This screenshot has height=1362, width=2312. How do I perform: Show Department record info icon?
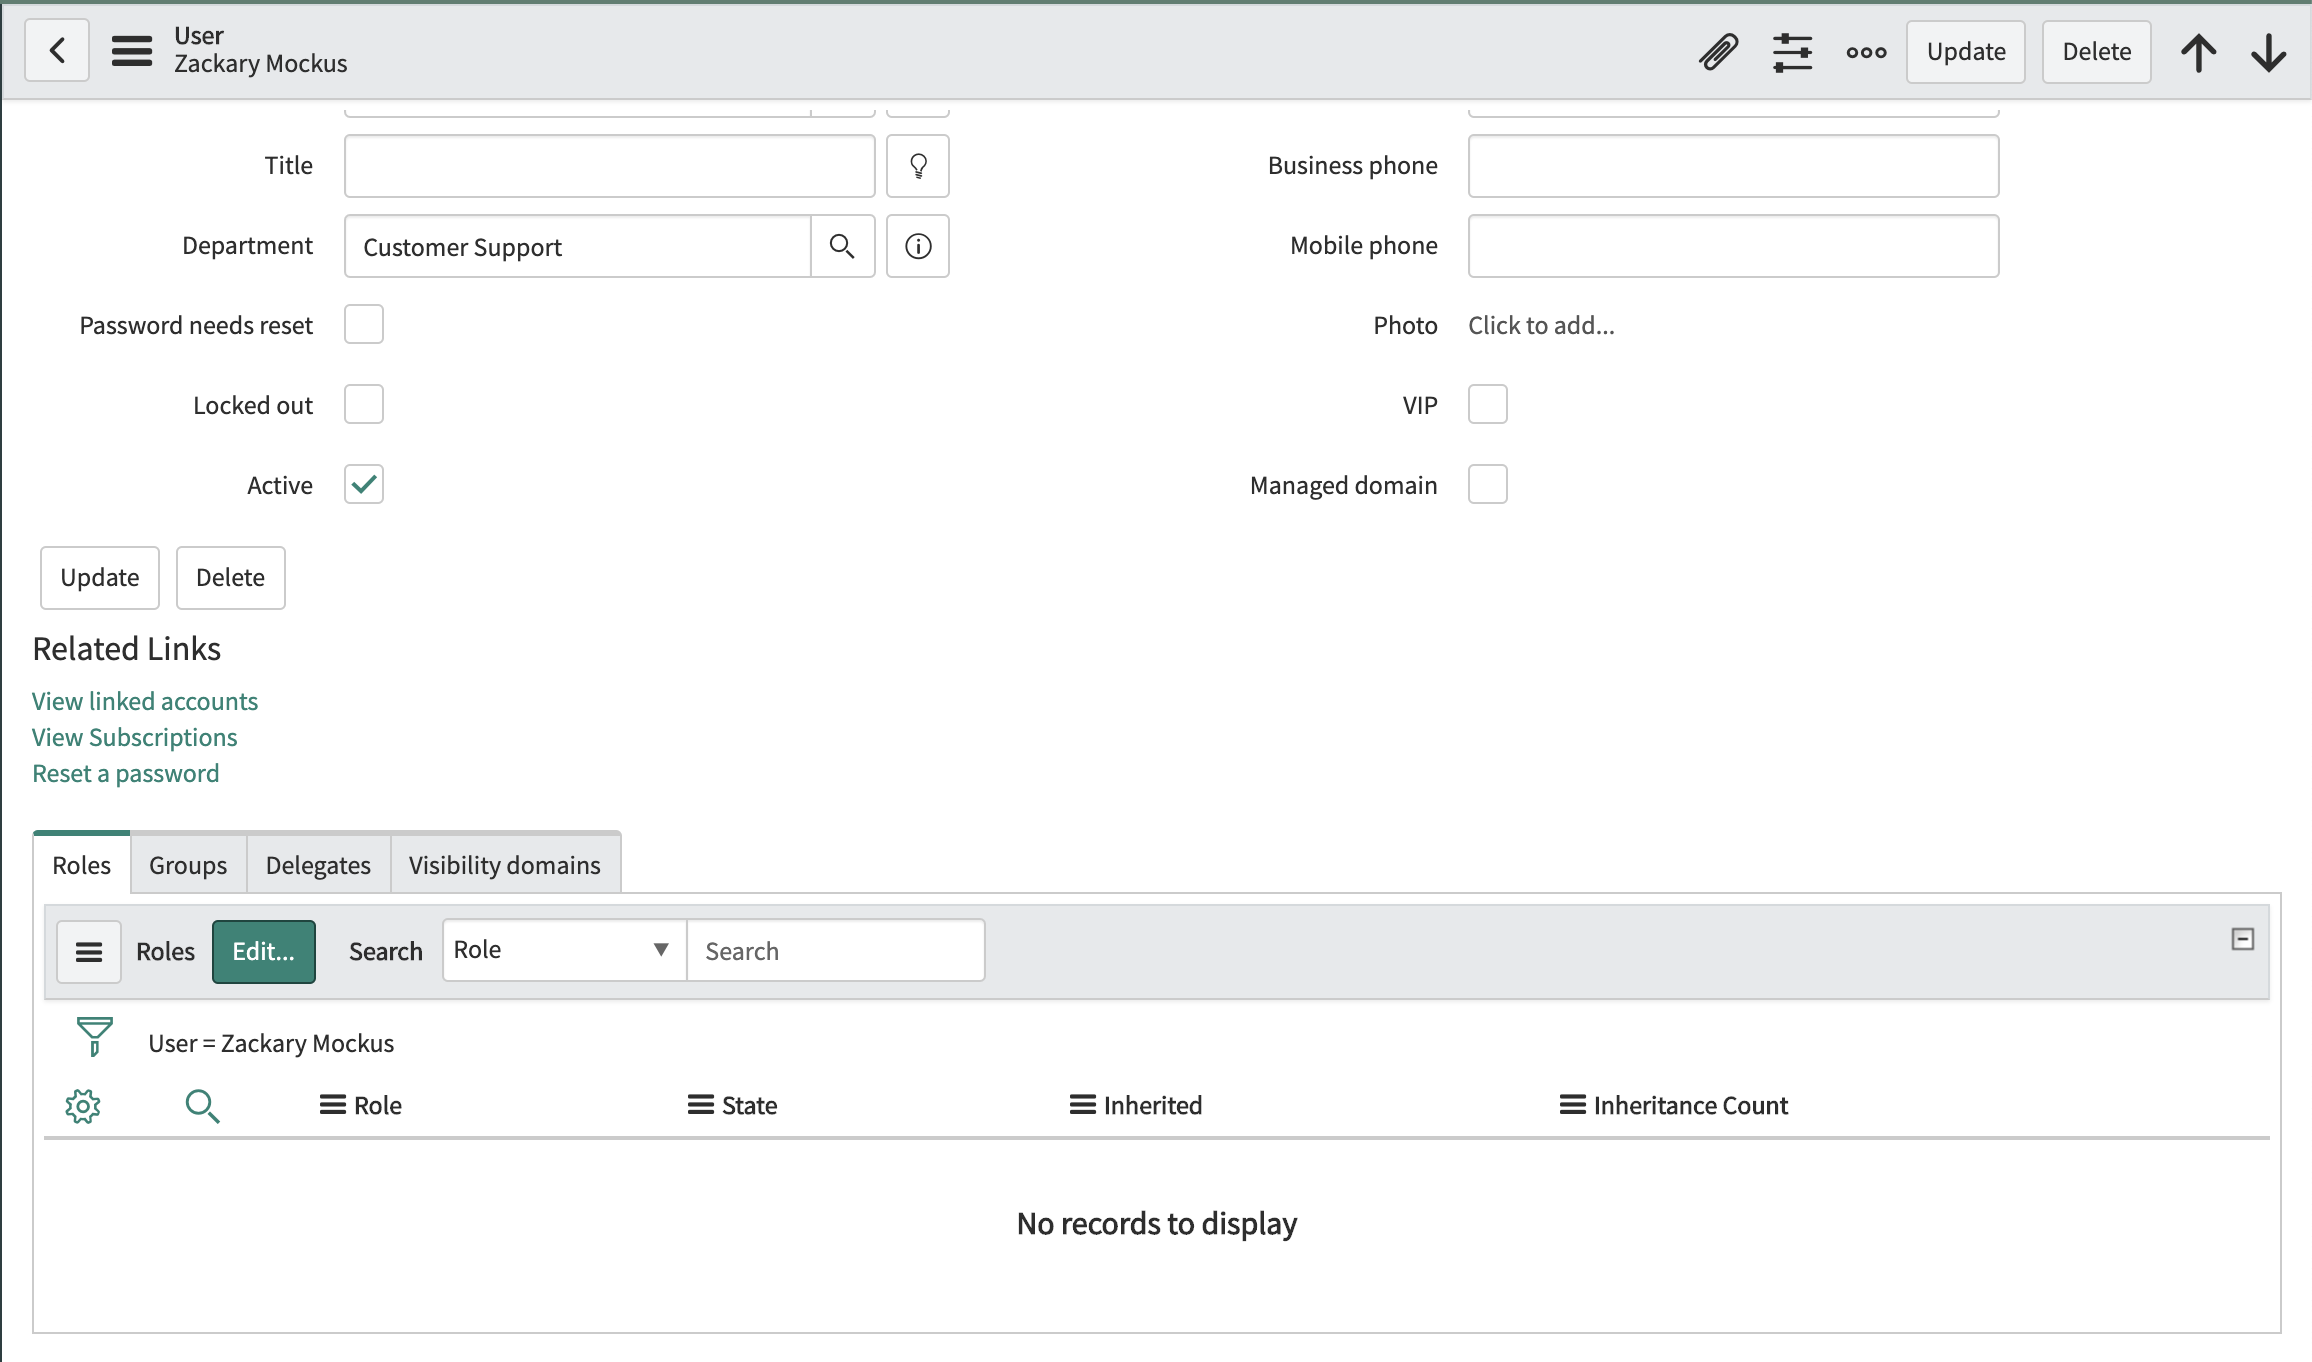[917, 246]
